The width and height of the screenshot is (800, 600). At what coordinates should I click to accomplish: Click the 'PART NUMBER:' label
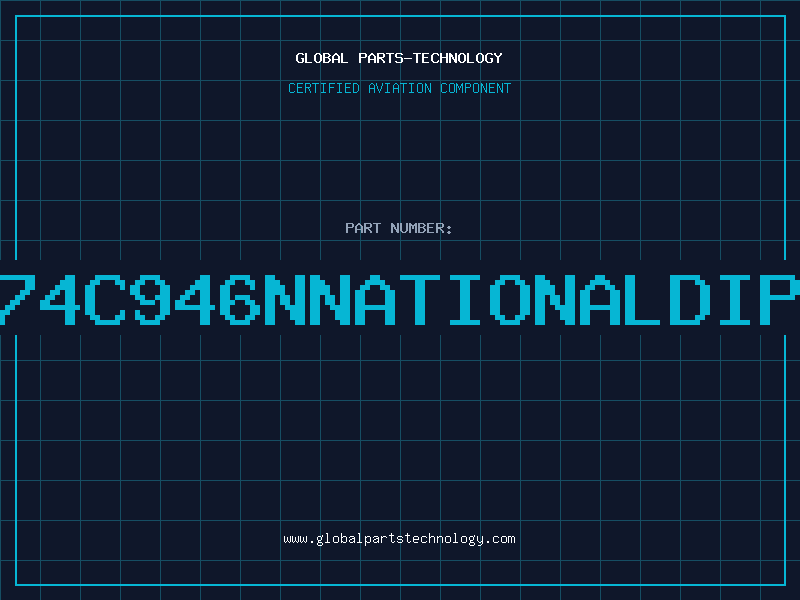(399, 228)
